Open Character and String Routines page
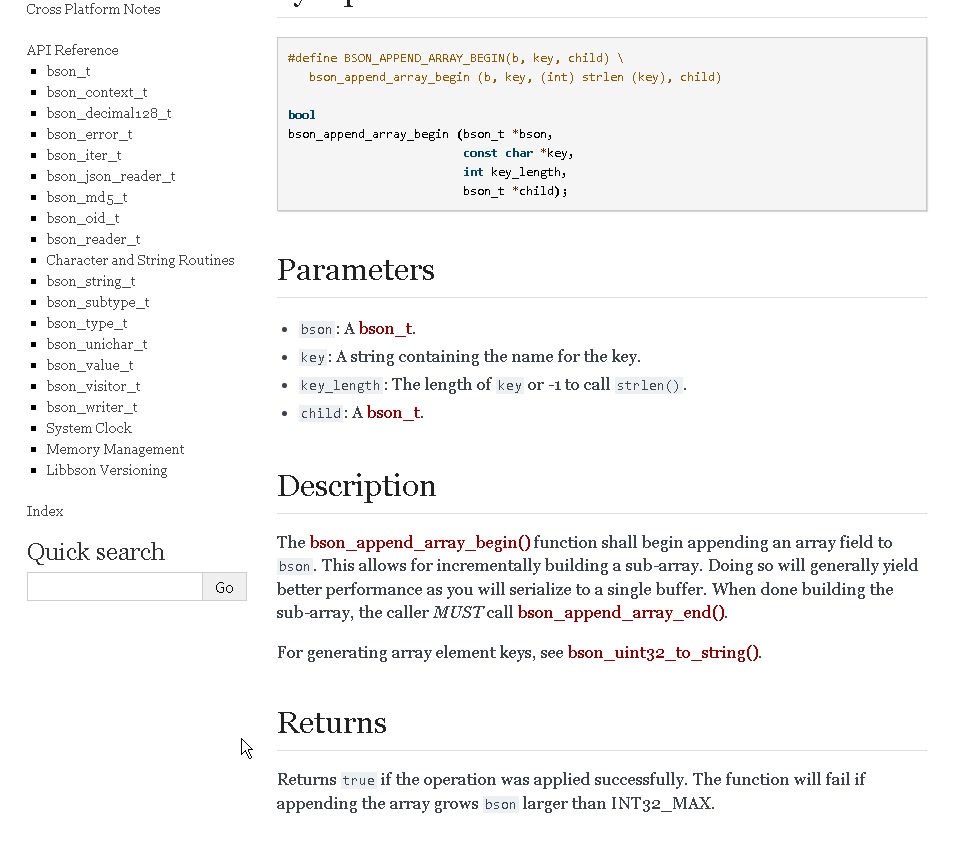Image resolution: width=960 pixels, height=848 pixels. 140,260
